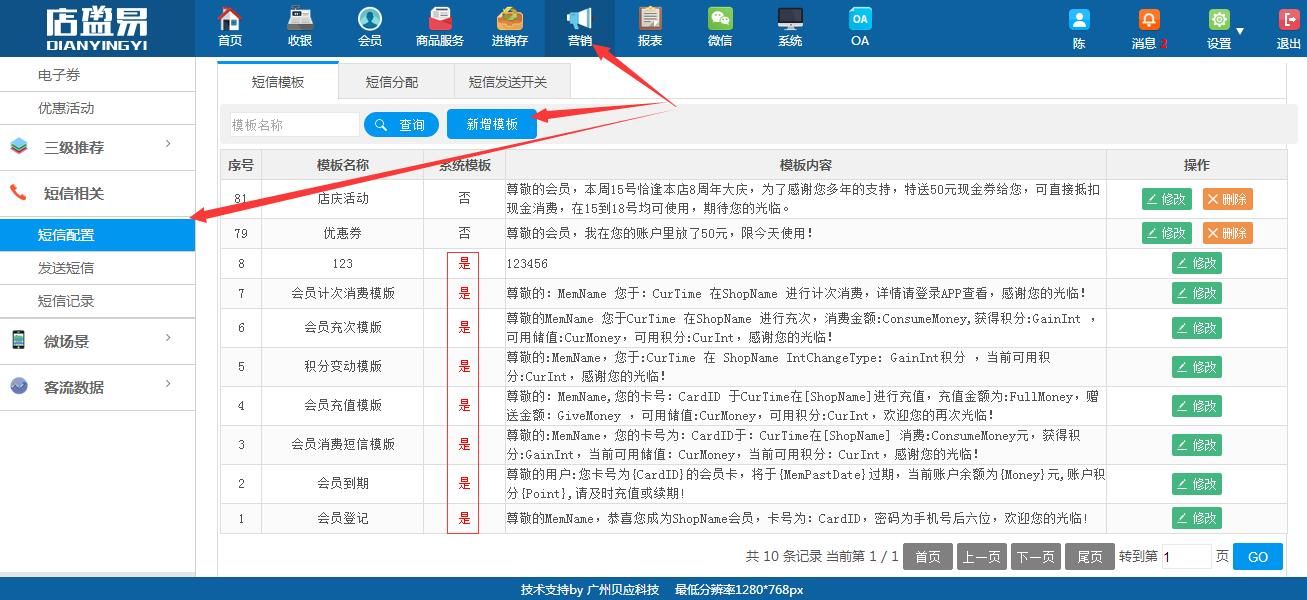Click the 查询 search button
The width and height of the screenshot is (1307, 600).
click(x=401, y=125)
